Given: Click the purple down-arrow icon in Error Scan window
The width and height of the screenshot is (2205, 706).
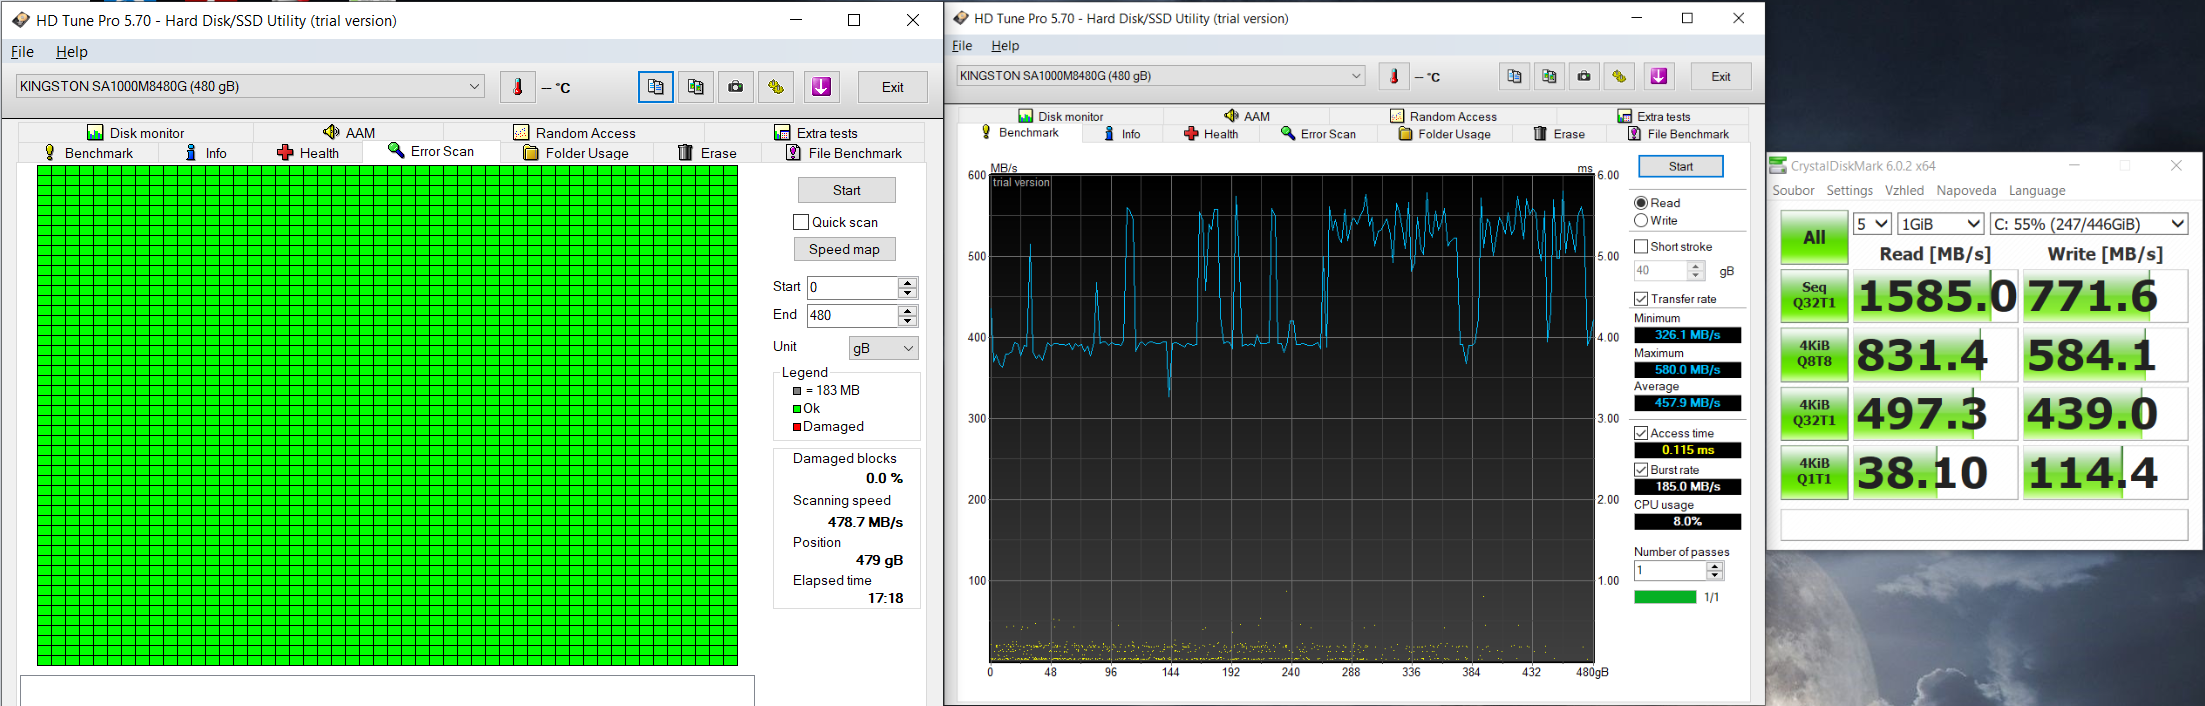Looking at the screenshot, I should (821, 87).
